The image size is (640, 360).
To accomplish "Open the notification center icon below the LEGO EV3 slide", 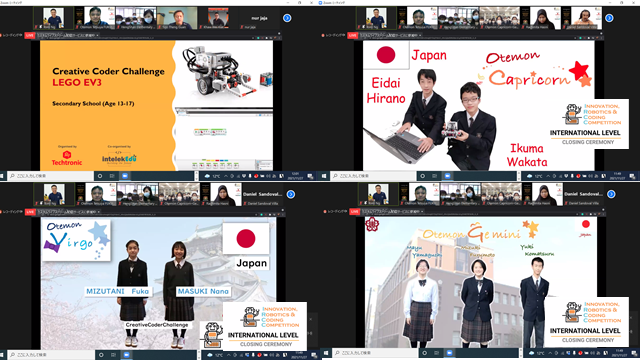I will coord(310,176).
